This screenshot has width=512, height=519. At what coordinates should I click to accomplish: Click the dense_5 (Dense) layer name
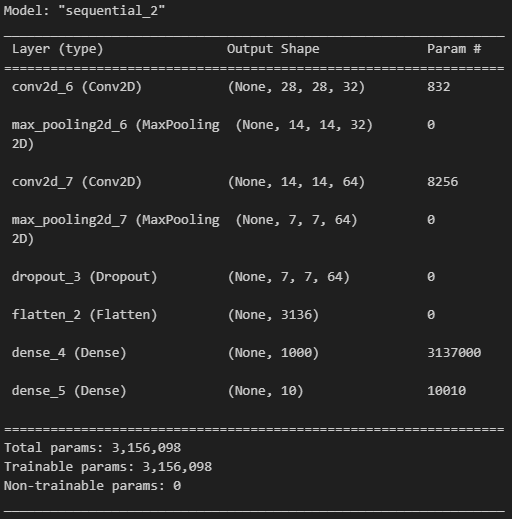click(x=69, y=391)
